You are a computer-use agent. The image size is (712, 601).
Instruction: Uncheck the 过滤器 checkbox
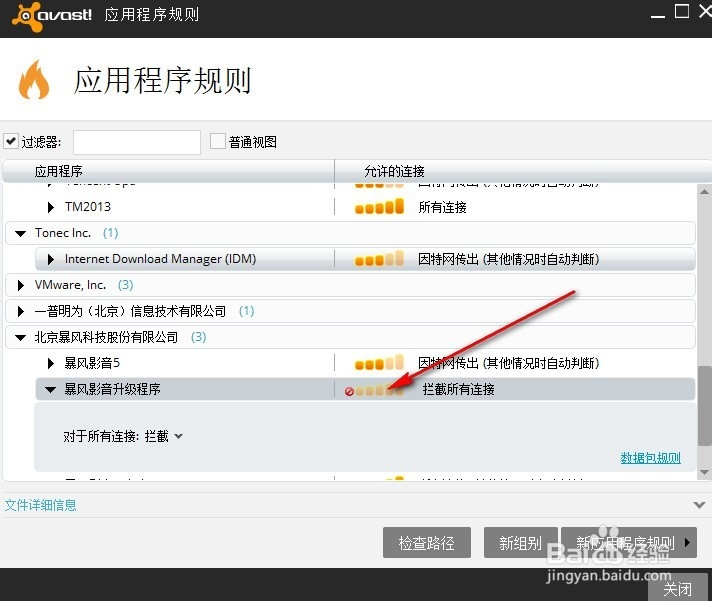11,141
